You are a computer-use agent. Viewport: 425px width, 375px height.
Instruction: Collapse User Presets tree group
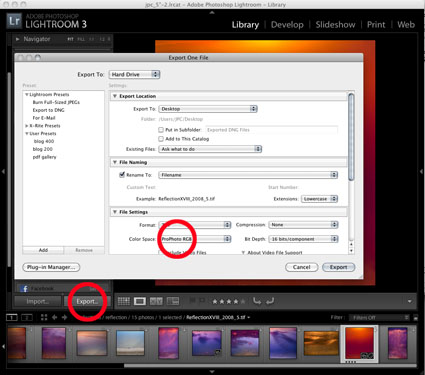pyautogui.click(x=27, y=134)
